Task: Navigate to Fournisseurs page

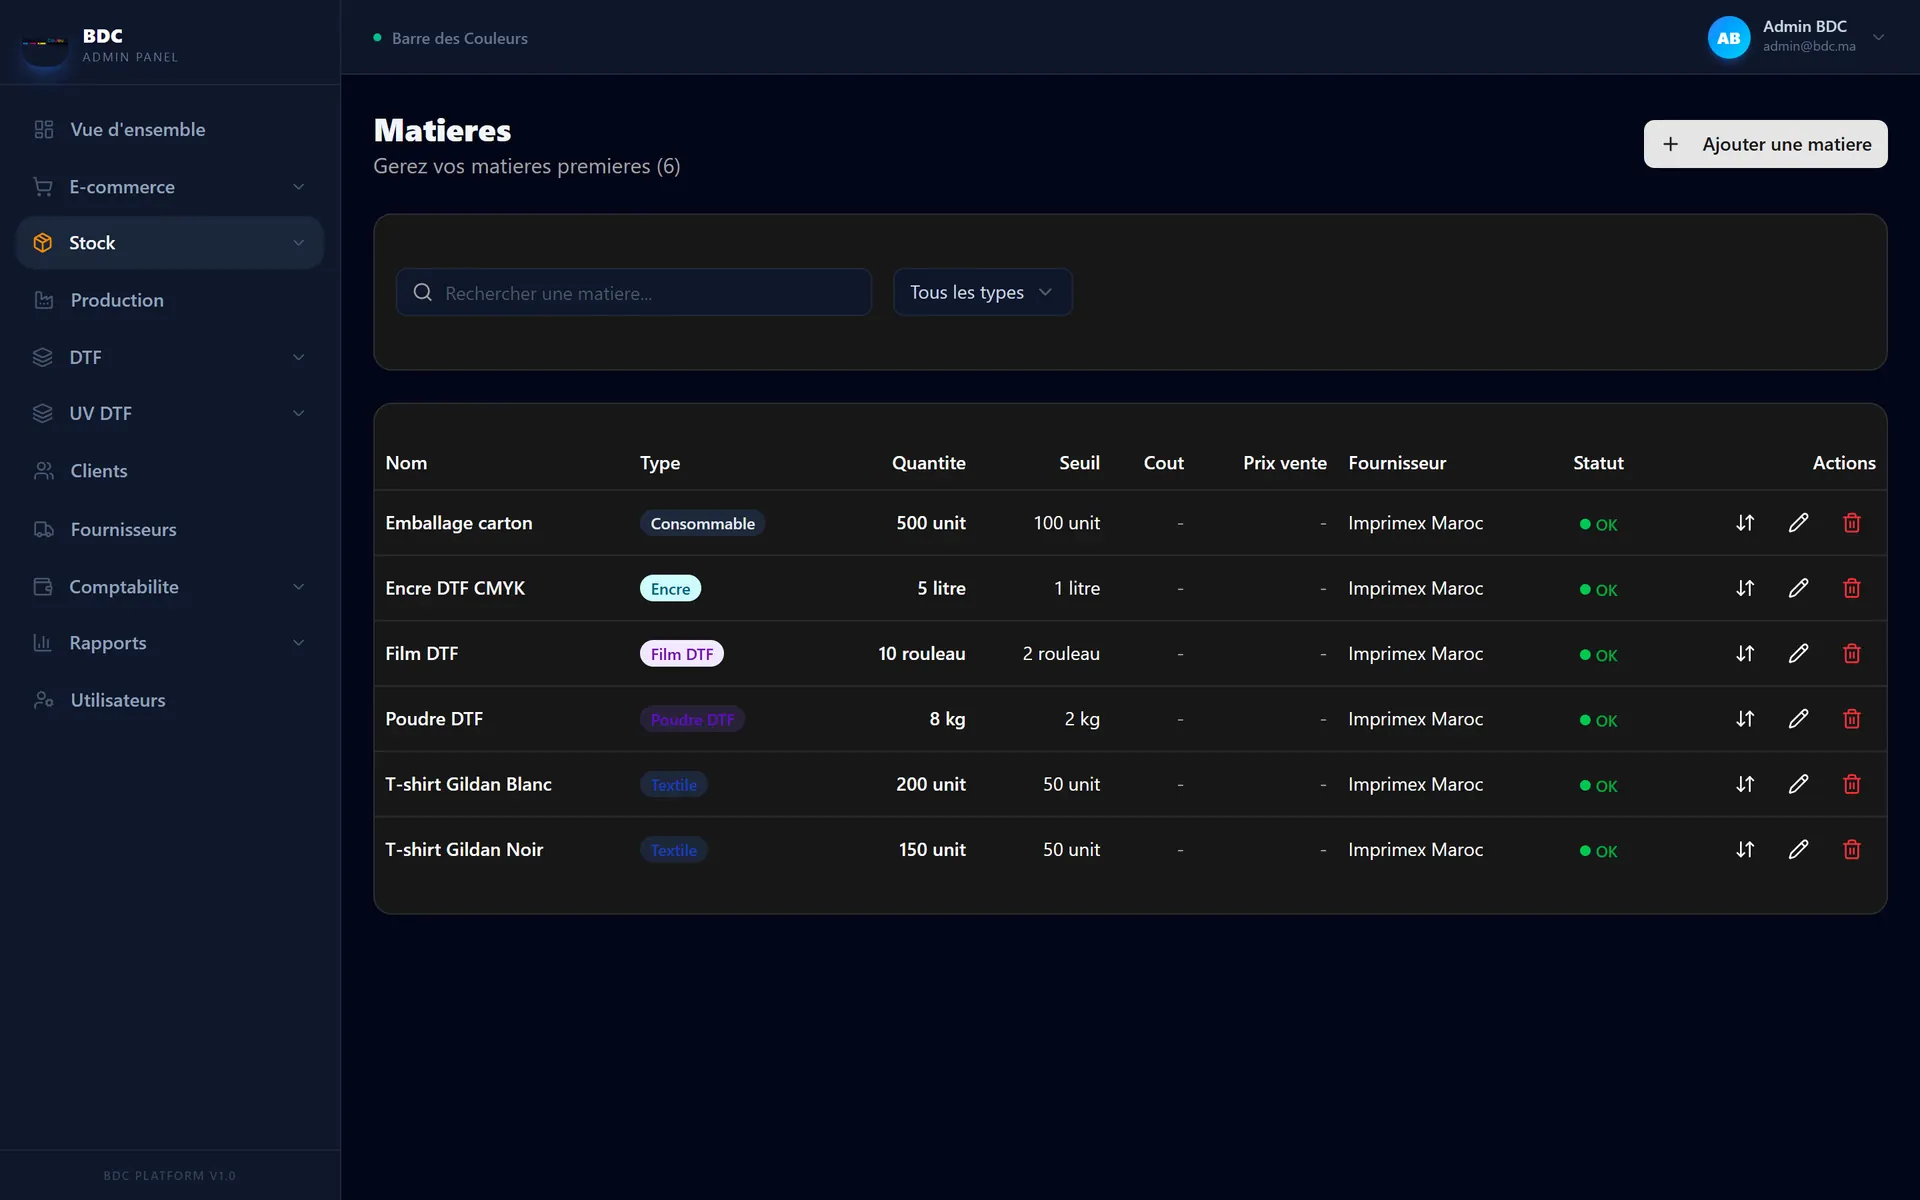Action: point(170,529)
